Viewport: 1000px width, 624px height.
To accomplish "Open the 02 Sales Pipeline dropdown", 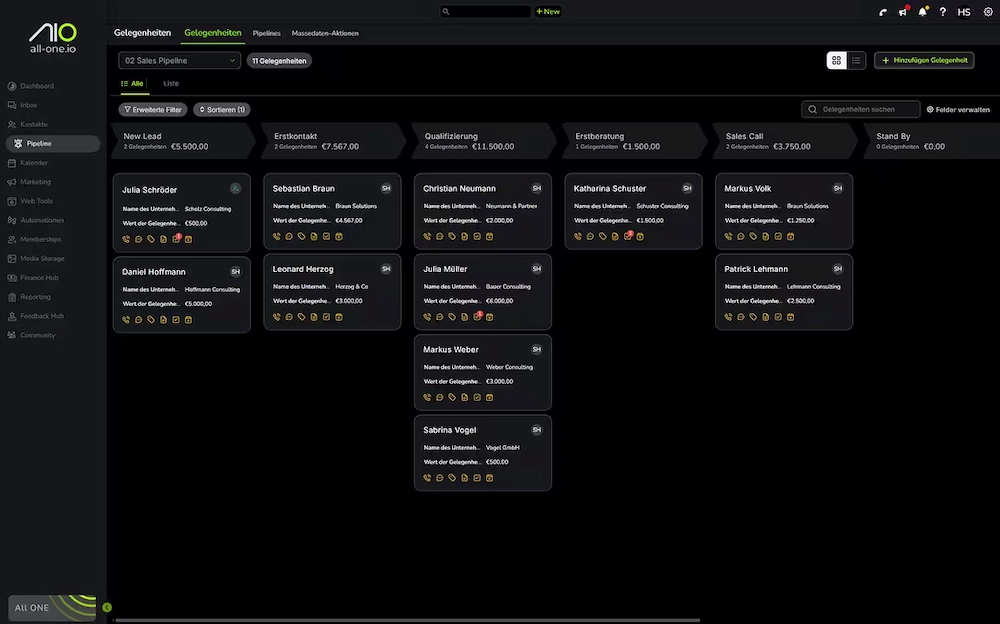I will pos(179,61).
